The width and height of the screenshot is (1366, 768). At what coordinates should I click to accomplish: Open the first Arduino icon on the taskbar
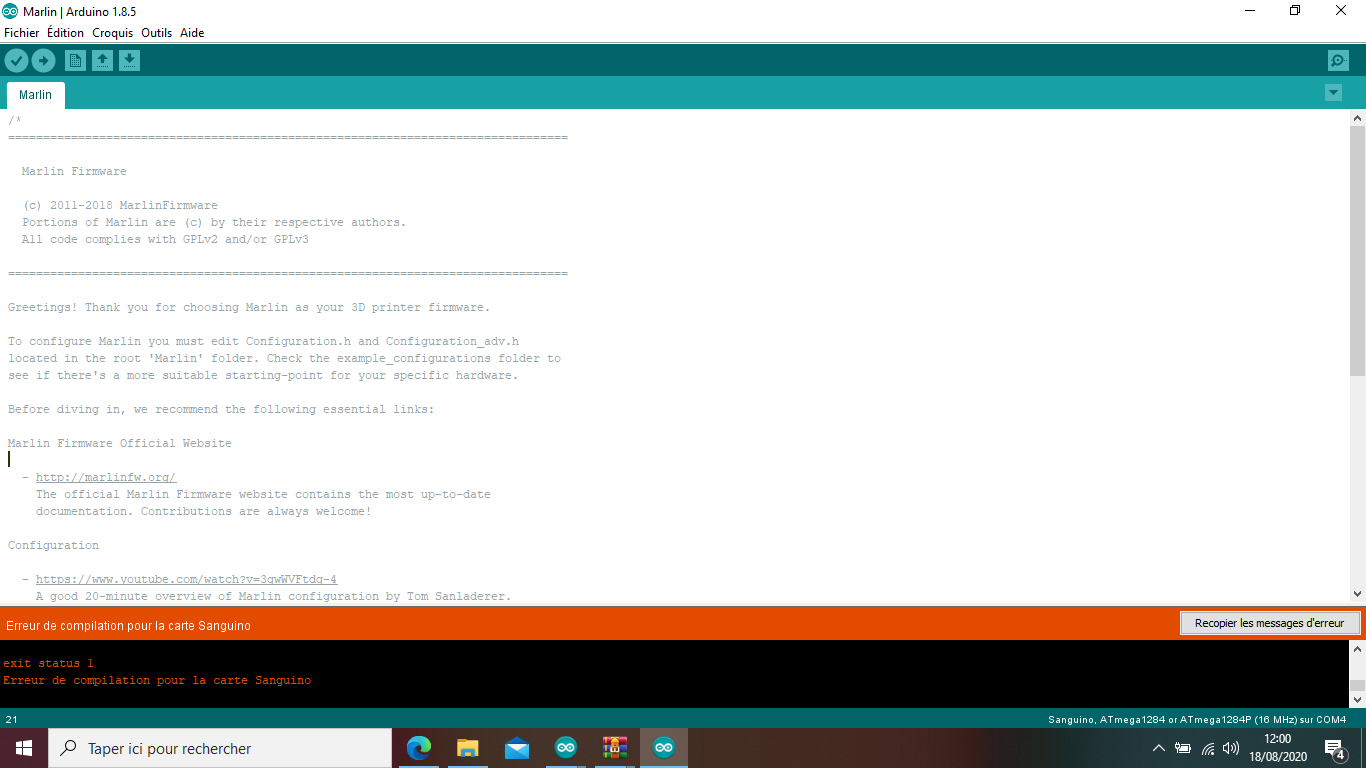pyautogui.click(x=566, y=748)
